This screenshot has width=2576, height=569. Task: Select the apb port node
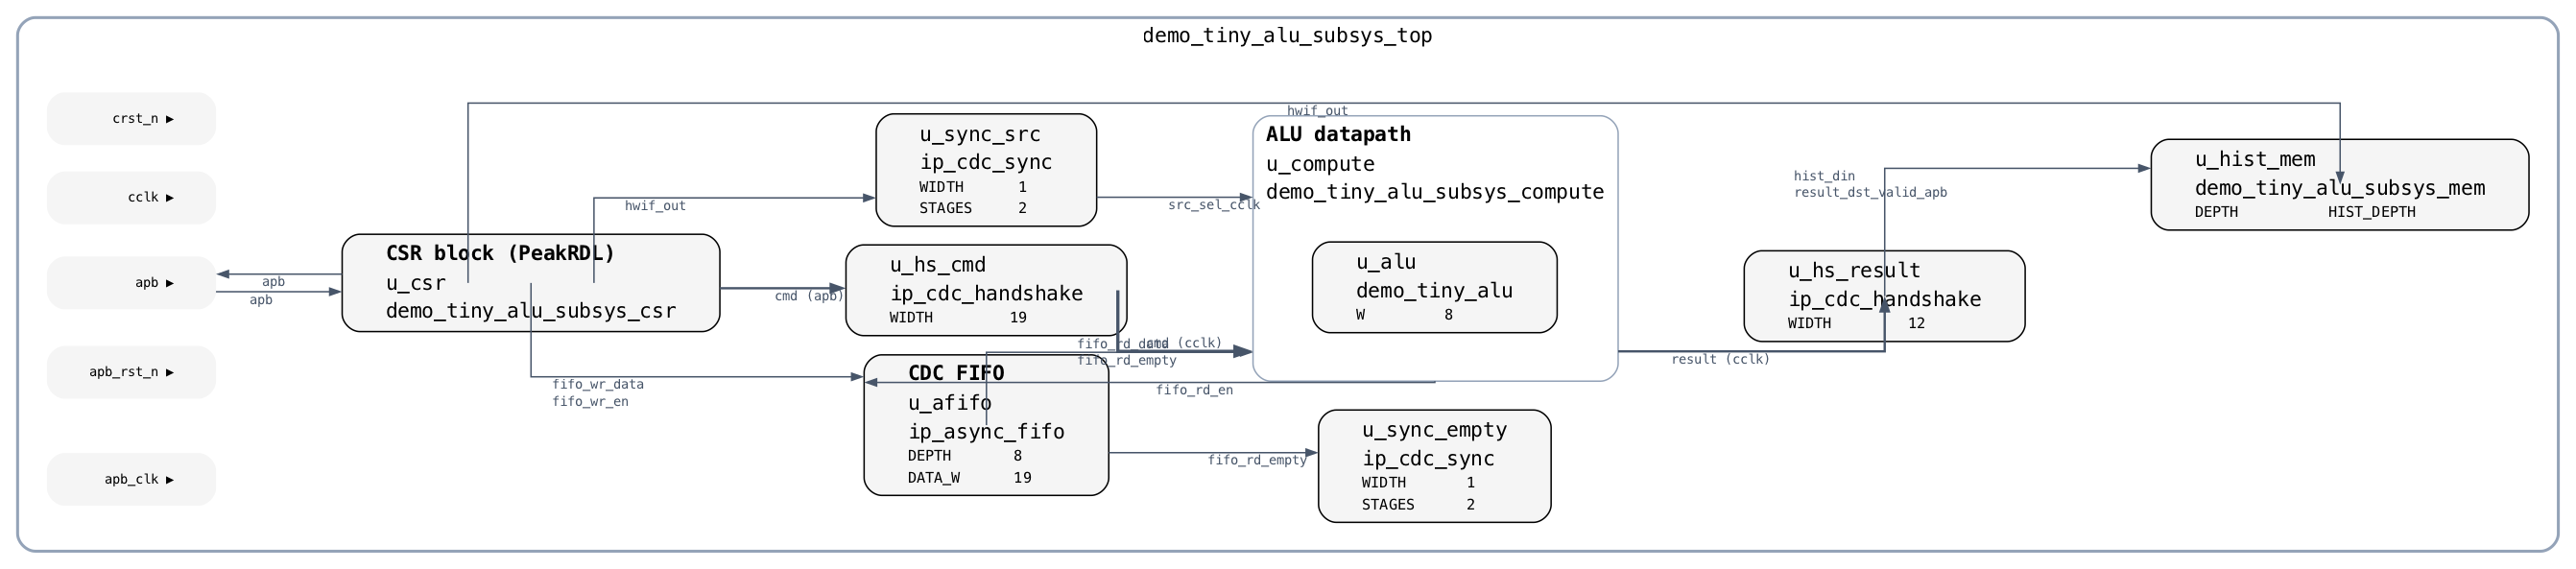tap(131, 283)
